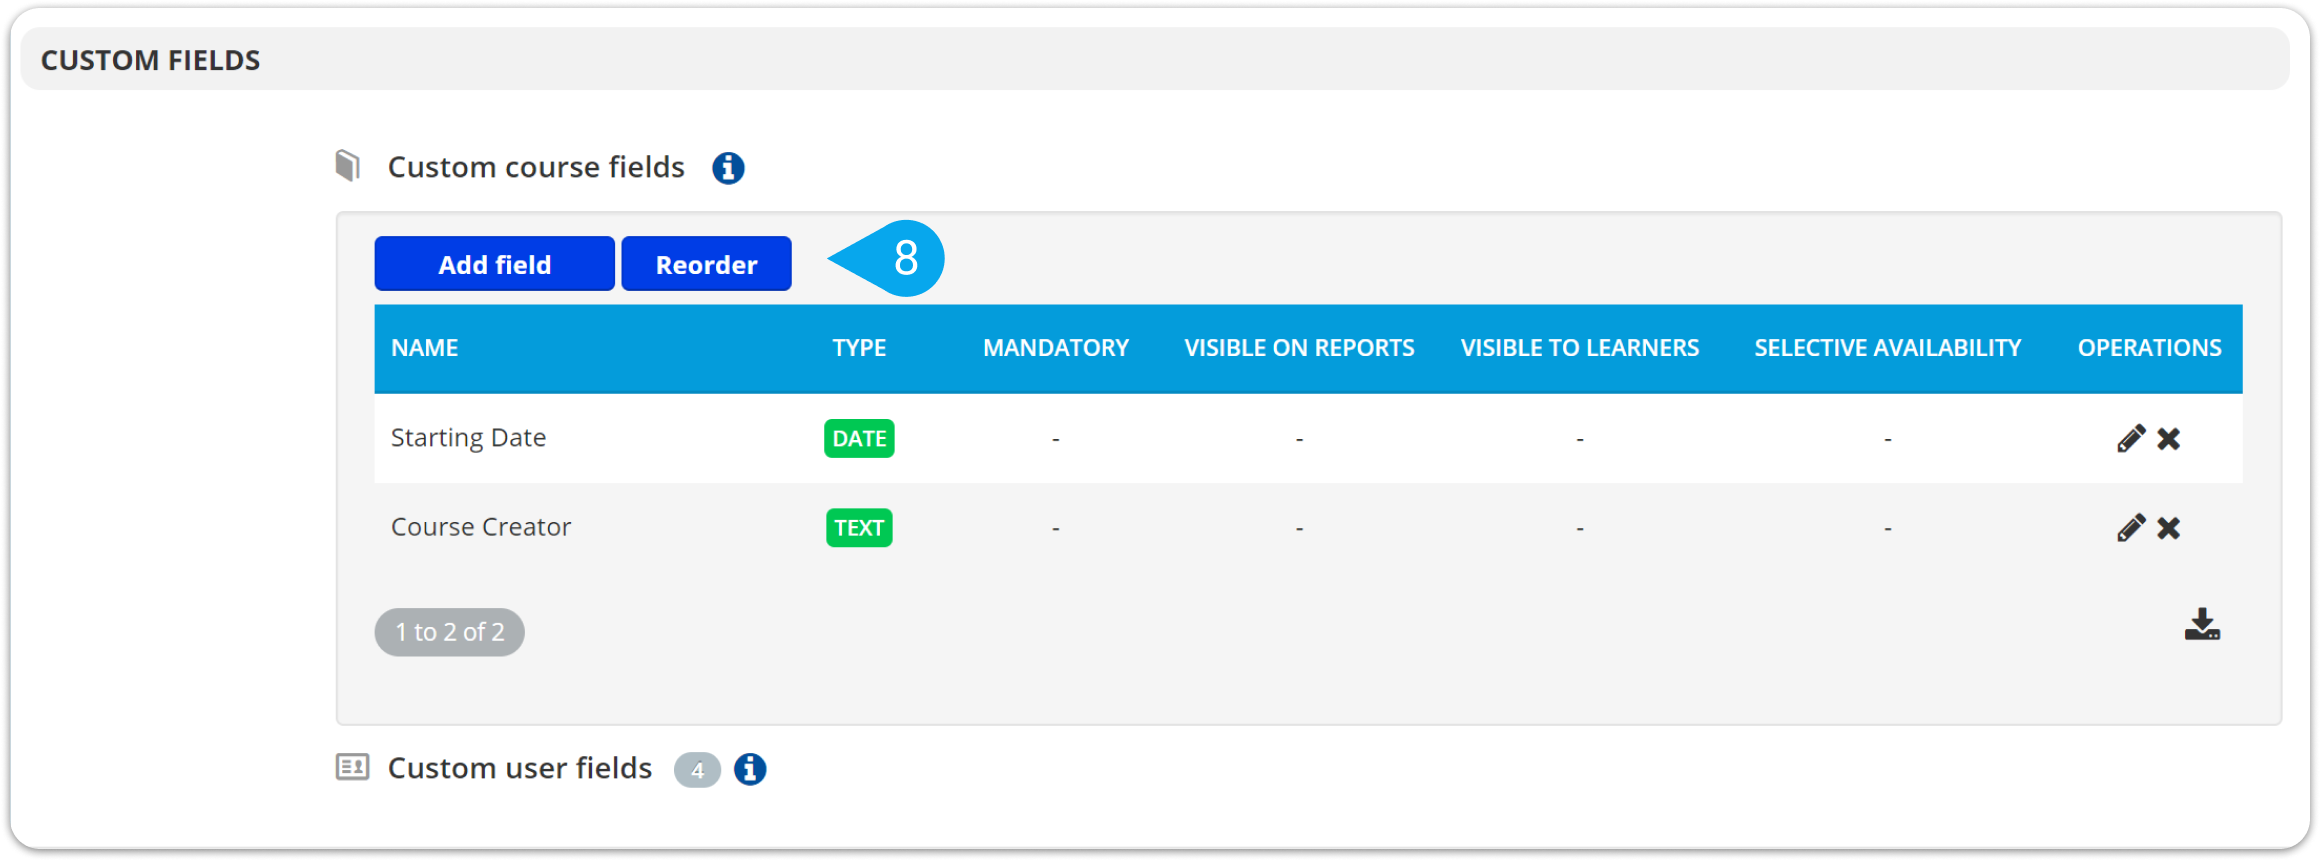
Task: Click Selective Availability value for Starting Date row
Action: (x=1888, y=439)
